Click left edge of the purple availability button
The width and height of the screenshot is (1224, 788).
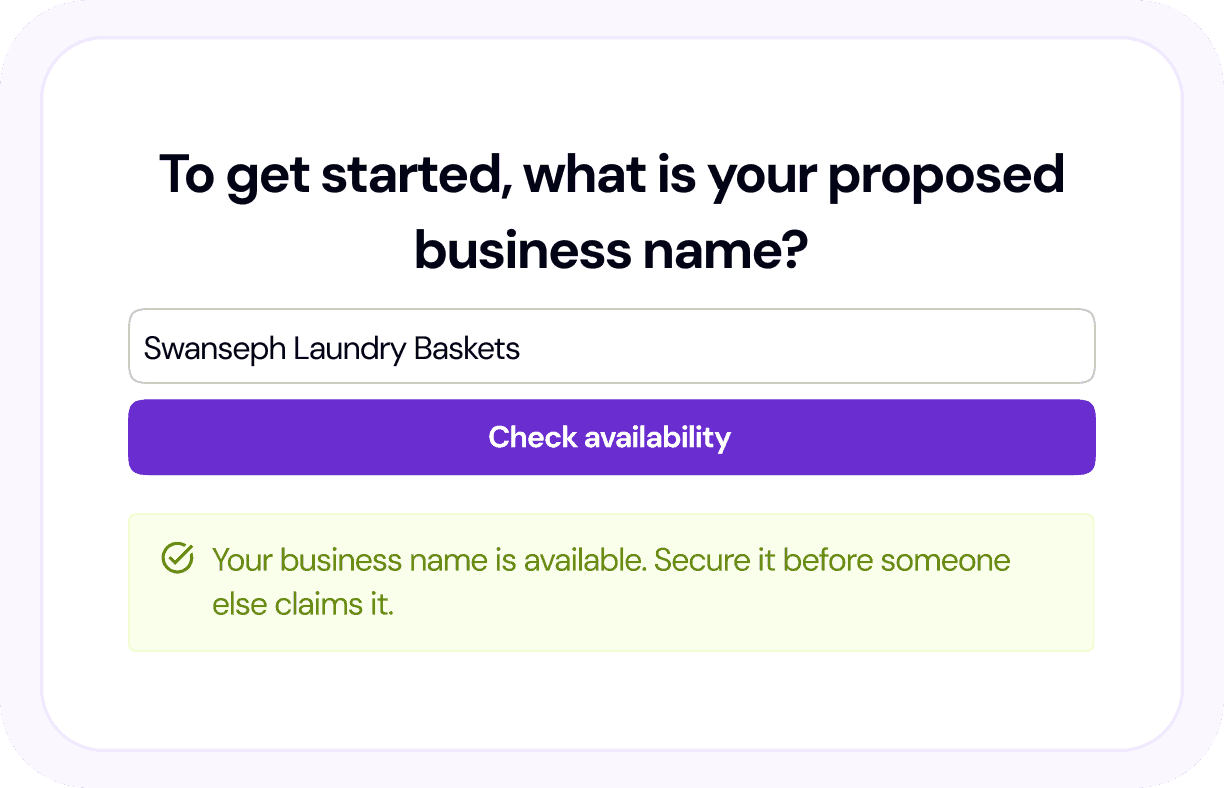(x=145, y=437)
